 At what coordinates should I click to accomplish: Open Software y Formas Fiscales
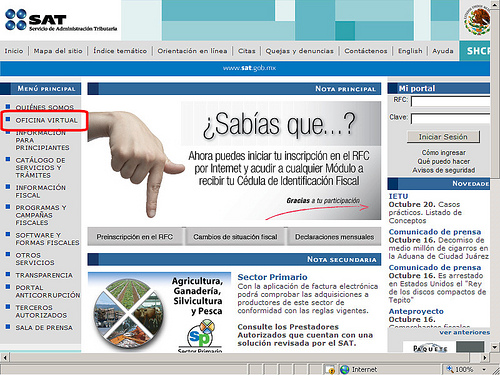[x=47, y=239]
